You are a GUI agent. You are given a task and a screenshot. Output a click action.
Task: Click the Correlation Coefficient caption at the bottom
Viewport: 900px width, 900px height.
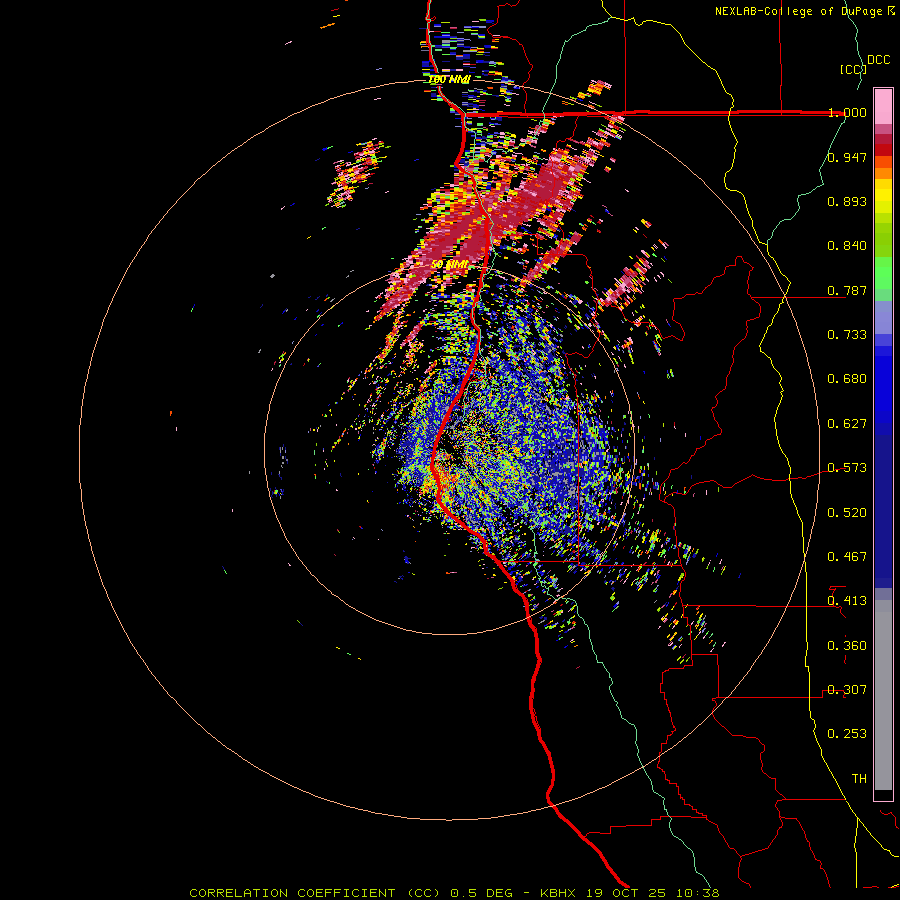coord(454,893)
